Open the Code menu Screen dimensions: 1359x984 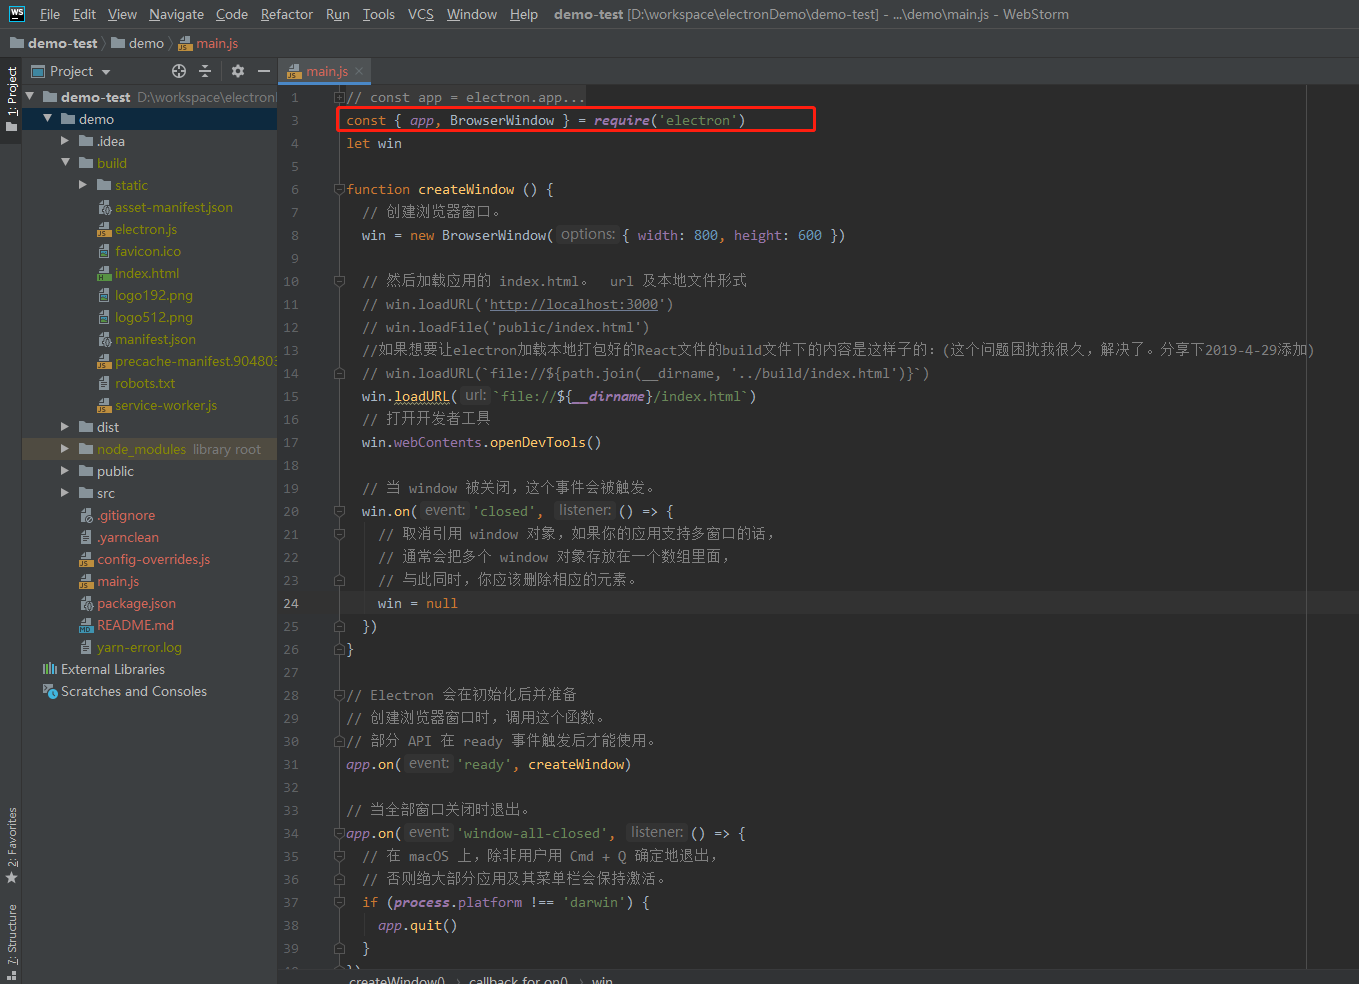click(232, 14)
